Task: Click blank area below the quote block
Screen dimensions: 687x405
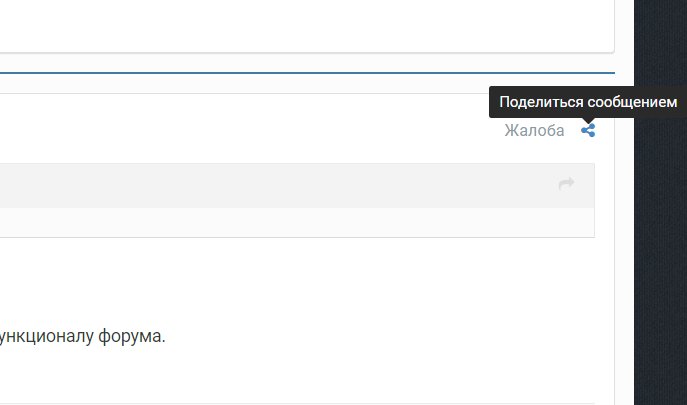Action: (300, 275)
